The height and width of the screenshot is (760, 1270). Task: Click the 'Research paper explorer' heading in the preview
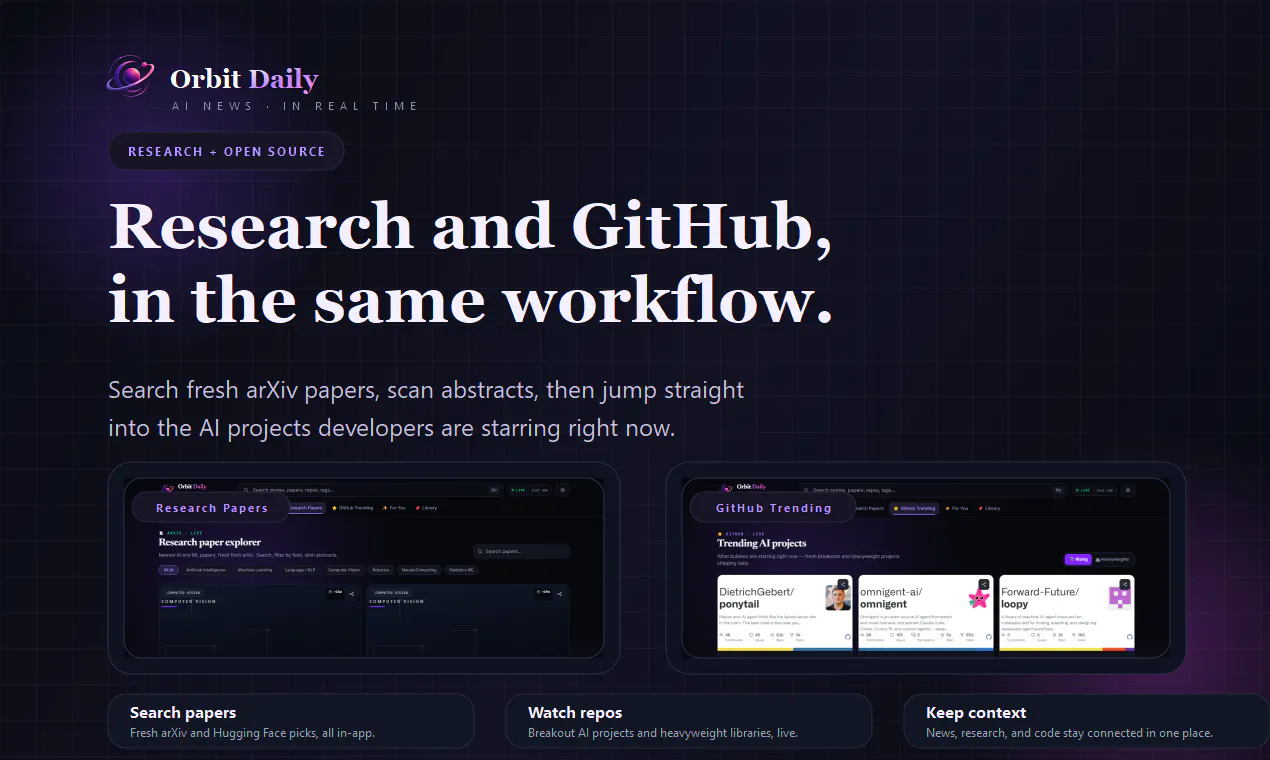coord(210,542)
